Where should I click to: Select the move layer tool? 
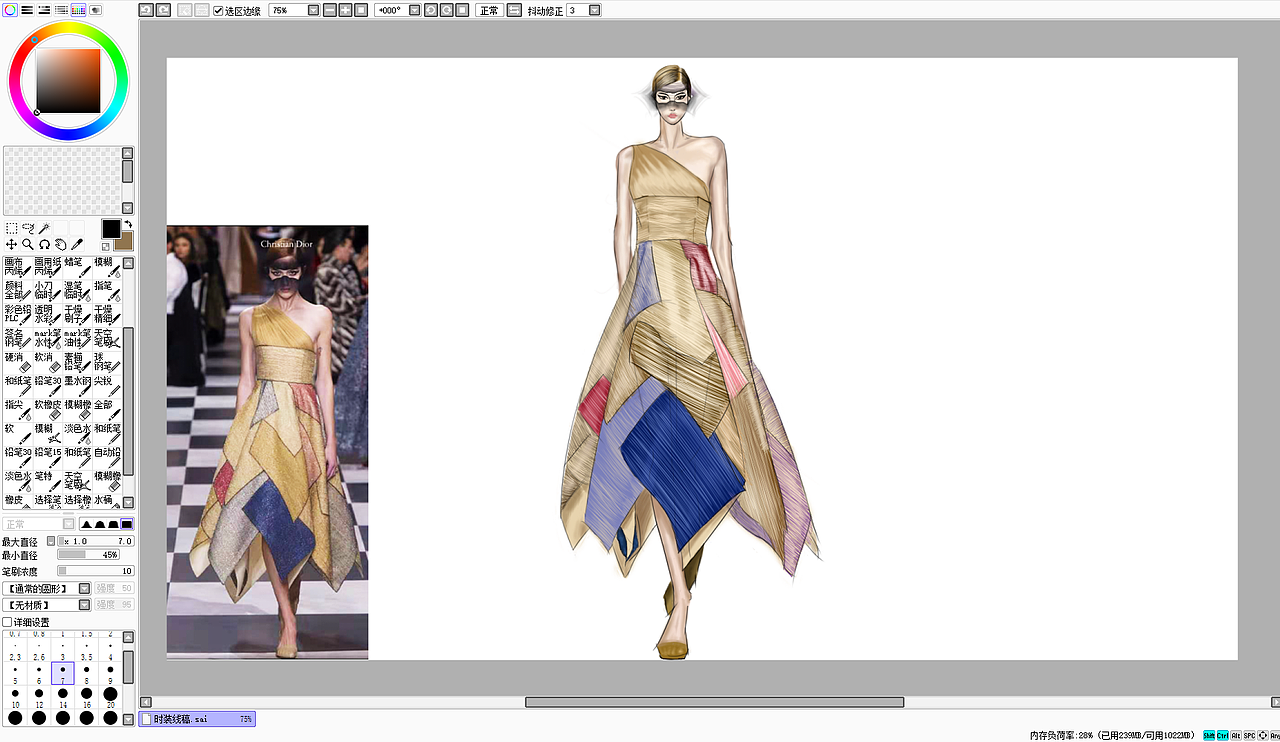click(11, 244)
